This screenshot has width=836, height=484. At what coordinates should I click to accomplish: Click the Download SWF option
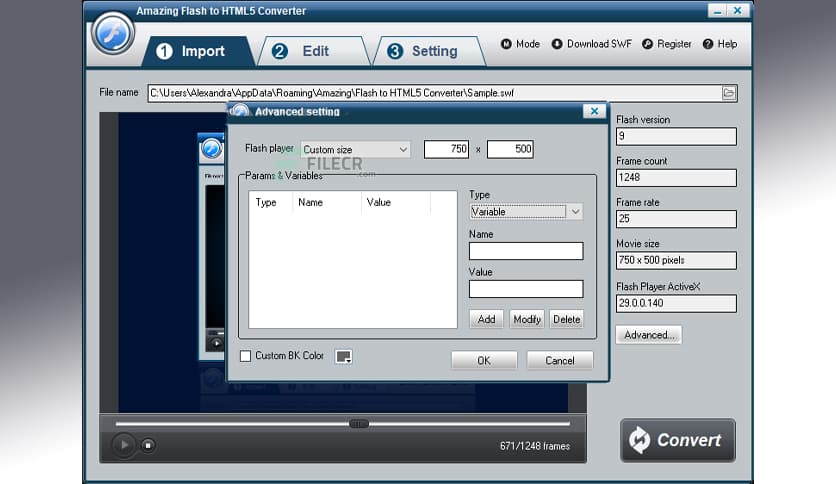[591, 44]
